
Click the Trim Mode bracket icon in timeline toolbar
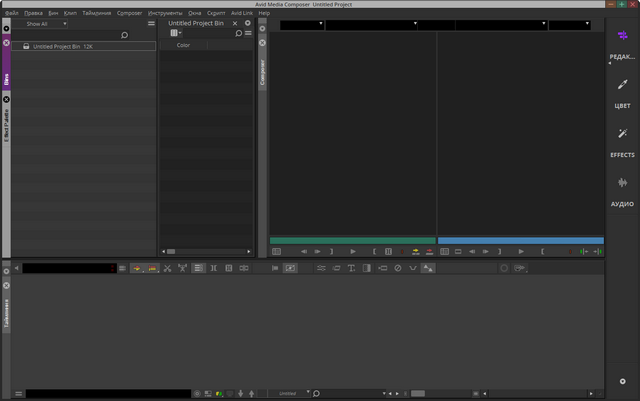213,268
